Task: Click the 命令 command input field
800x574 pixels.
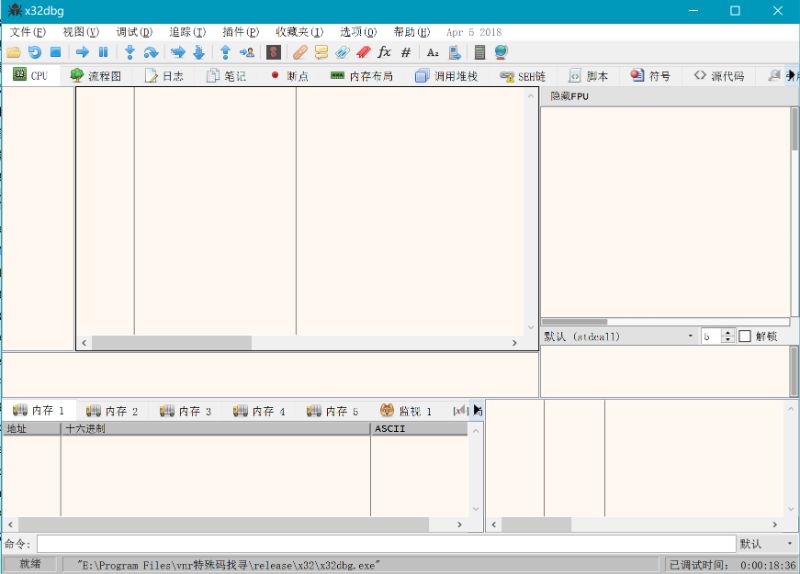Action: [x=384, y=544]
